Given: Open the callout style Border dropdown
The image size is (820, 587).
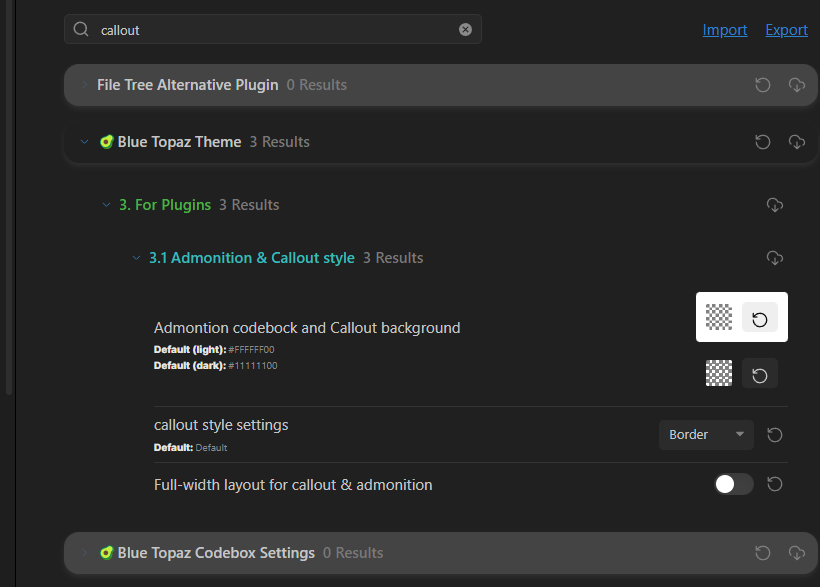Looking at the screenshot, I should (x=706, y=435).
